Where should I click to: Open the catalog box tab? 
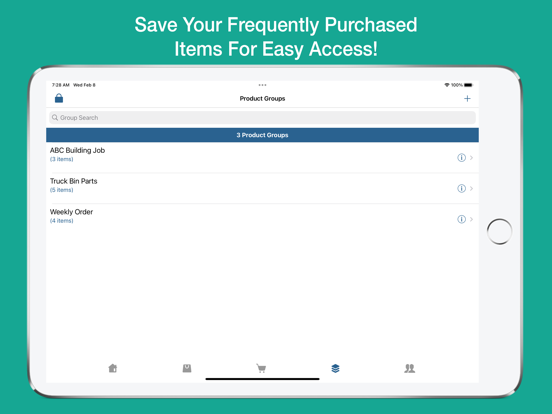pos(187,368)
